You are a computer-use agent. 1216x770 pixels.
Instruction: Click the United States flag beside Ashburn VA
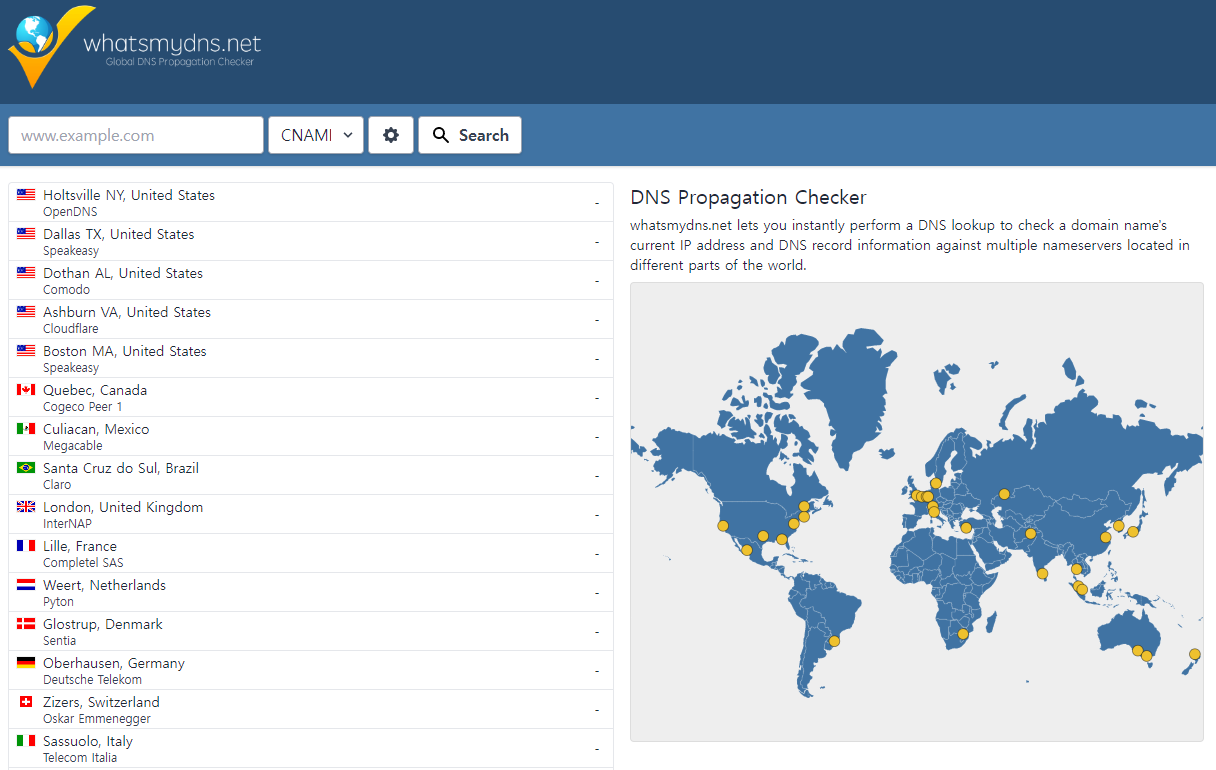coord(26,312)
